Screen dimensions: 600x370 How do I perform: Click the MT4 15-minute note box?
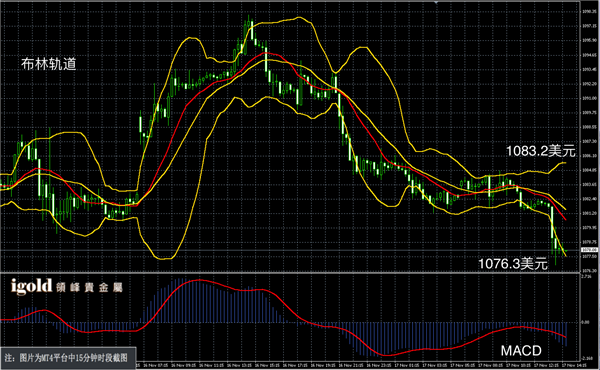tap(68, 358)
